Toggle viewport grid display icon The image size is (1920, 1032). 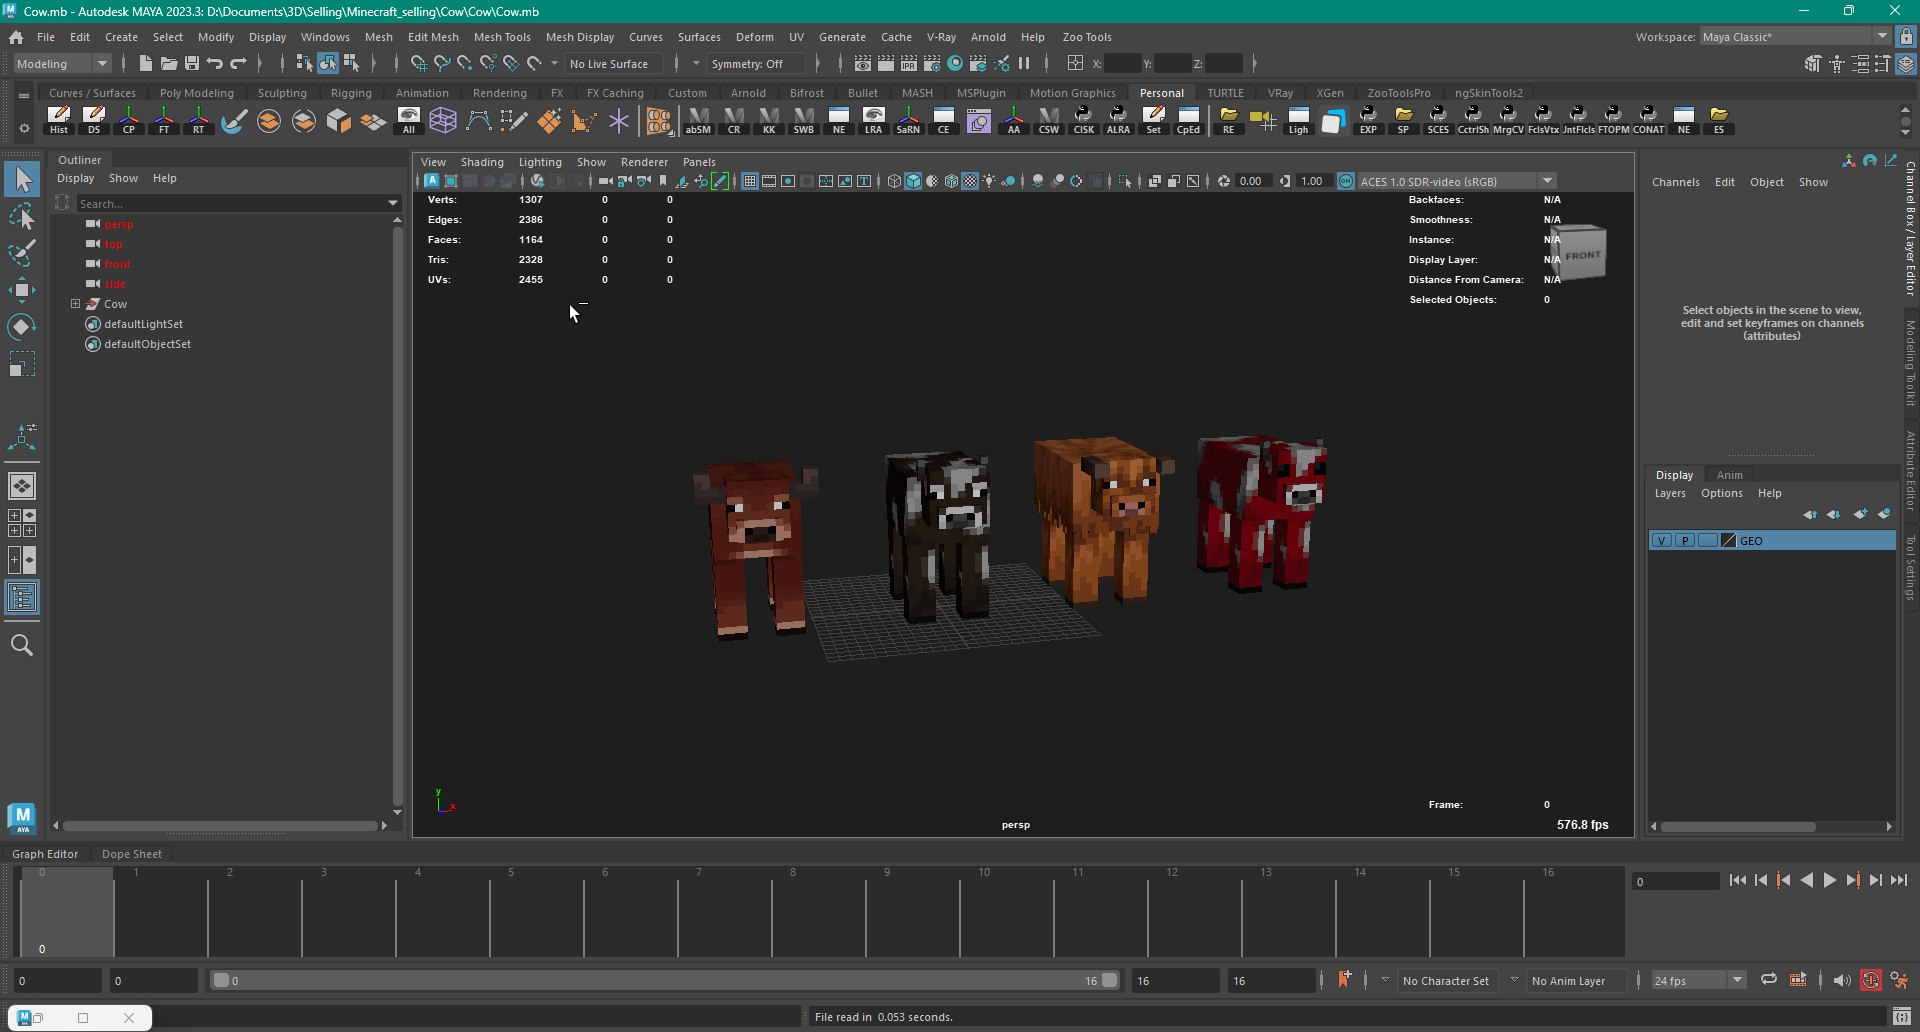(x=749, y=181)
